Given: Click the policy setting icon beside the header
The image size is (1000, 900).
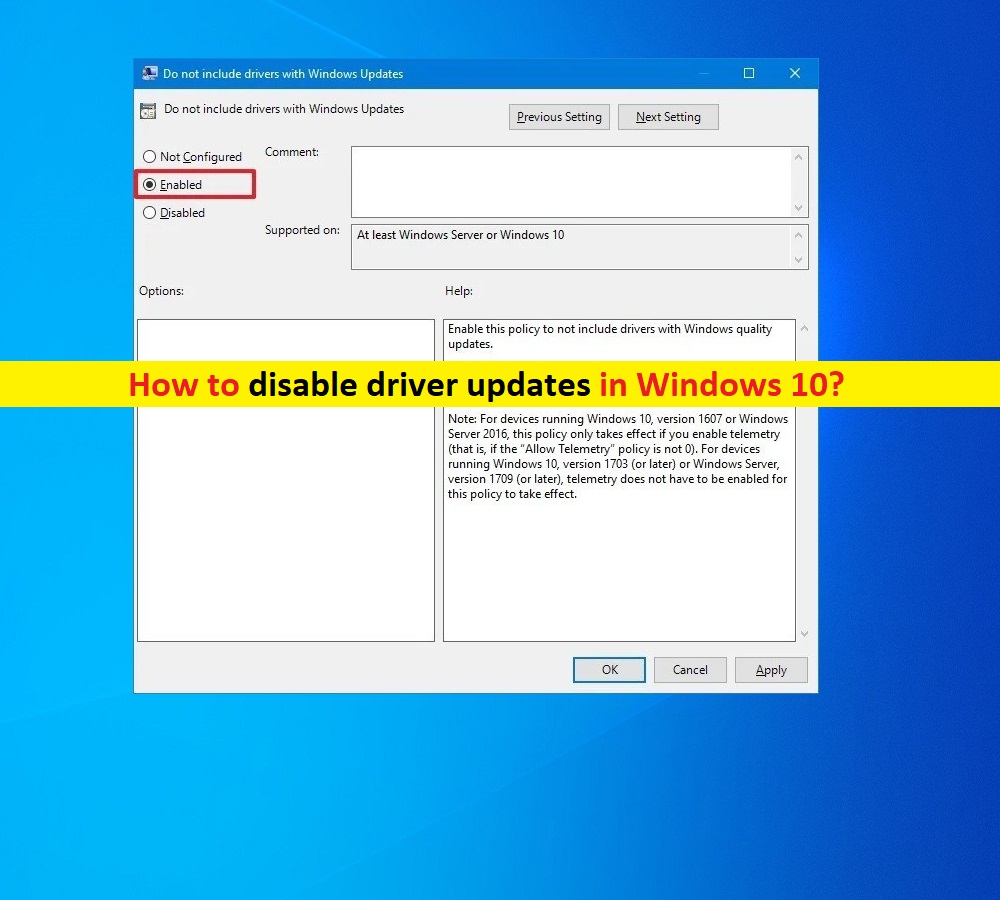Looking at the screenshot, I should click(148, 110).
